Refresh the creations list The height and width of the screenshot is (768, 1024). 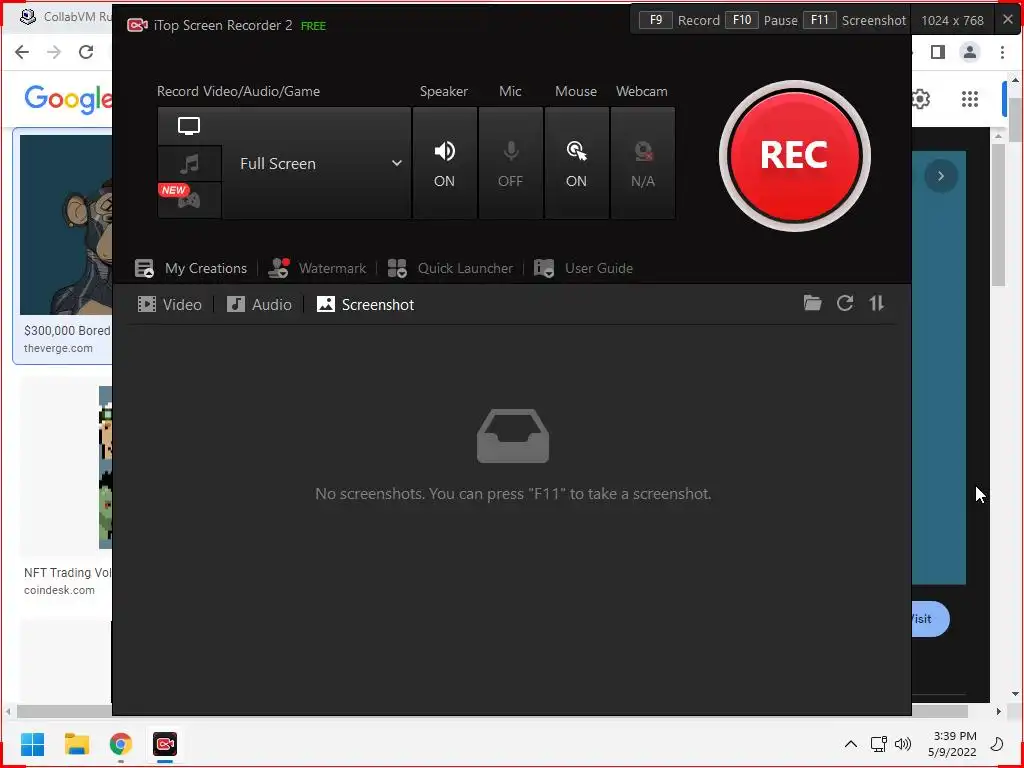click(x=845, y=303)
